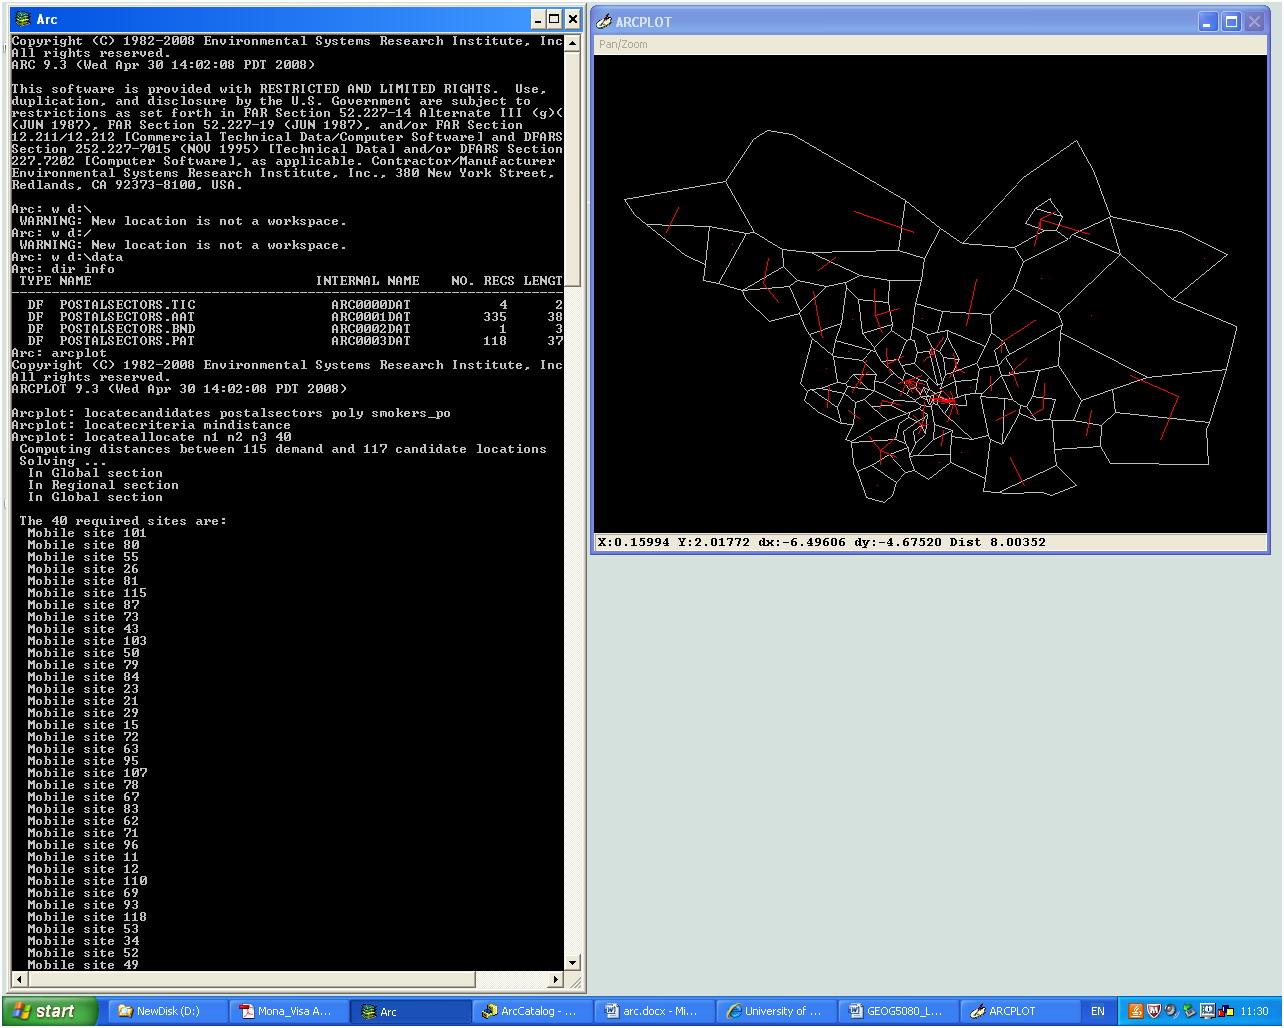This screenshot has width=1284, height=1028.
Task: Click Arc console scroll left arrow
Action: pos(18,979)
